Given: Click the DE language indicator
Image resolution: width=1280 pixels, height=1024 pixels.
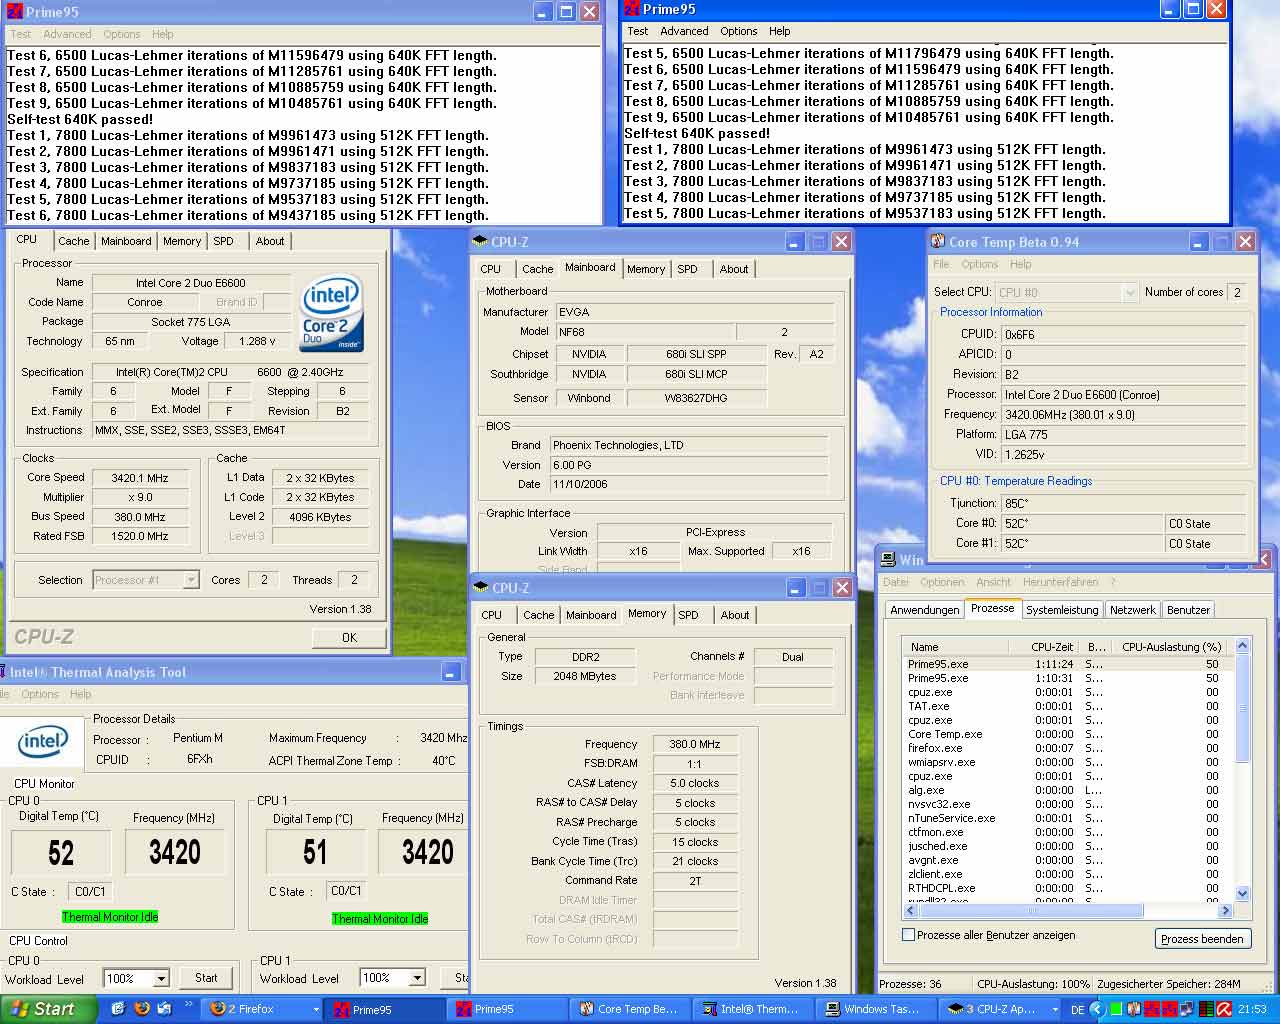Looking at the screenshot, I should [1078, 1010].
